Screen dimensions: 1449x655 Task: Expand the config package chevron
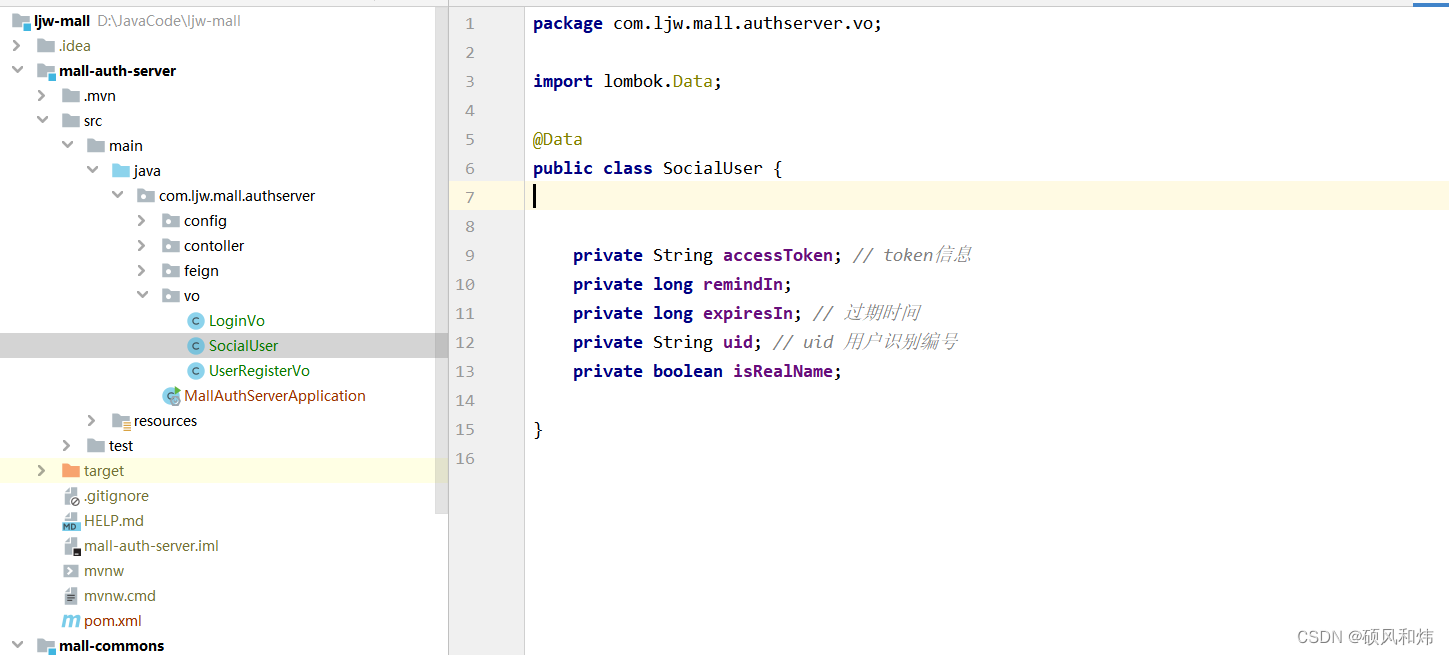(142, 220)
